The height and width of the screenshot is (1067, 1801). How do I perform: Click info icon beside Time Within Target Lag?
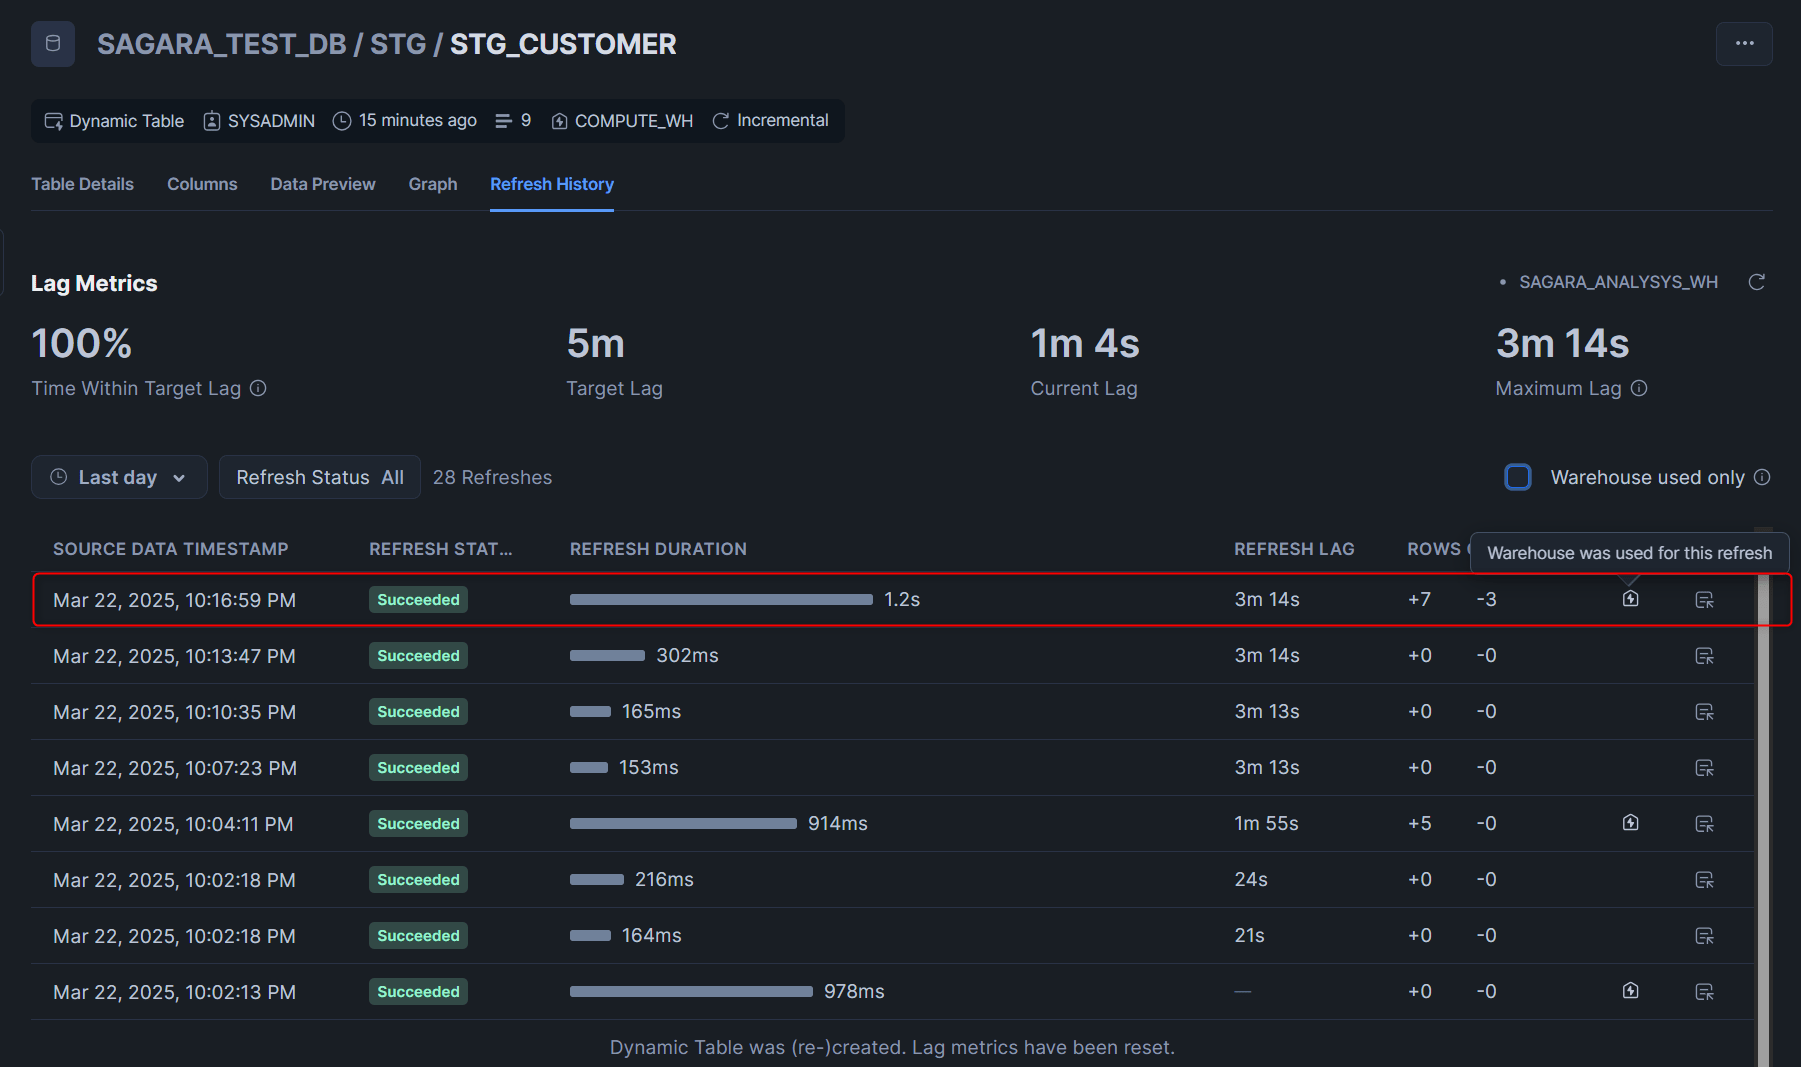[258, 388]
